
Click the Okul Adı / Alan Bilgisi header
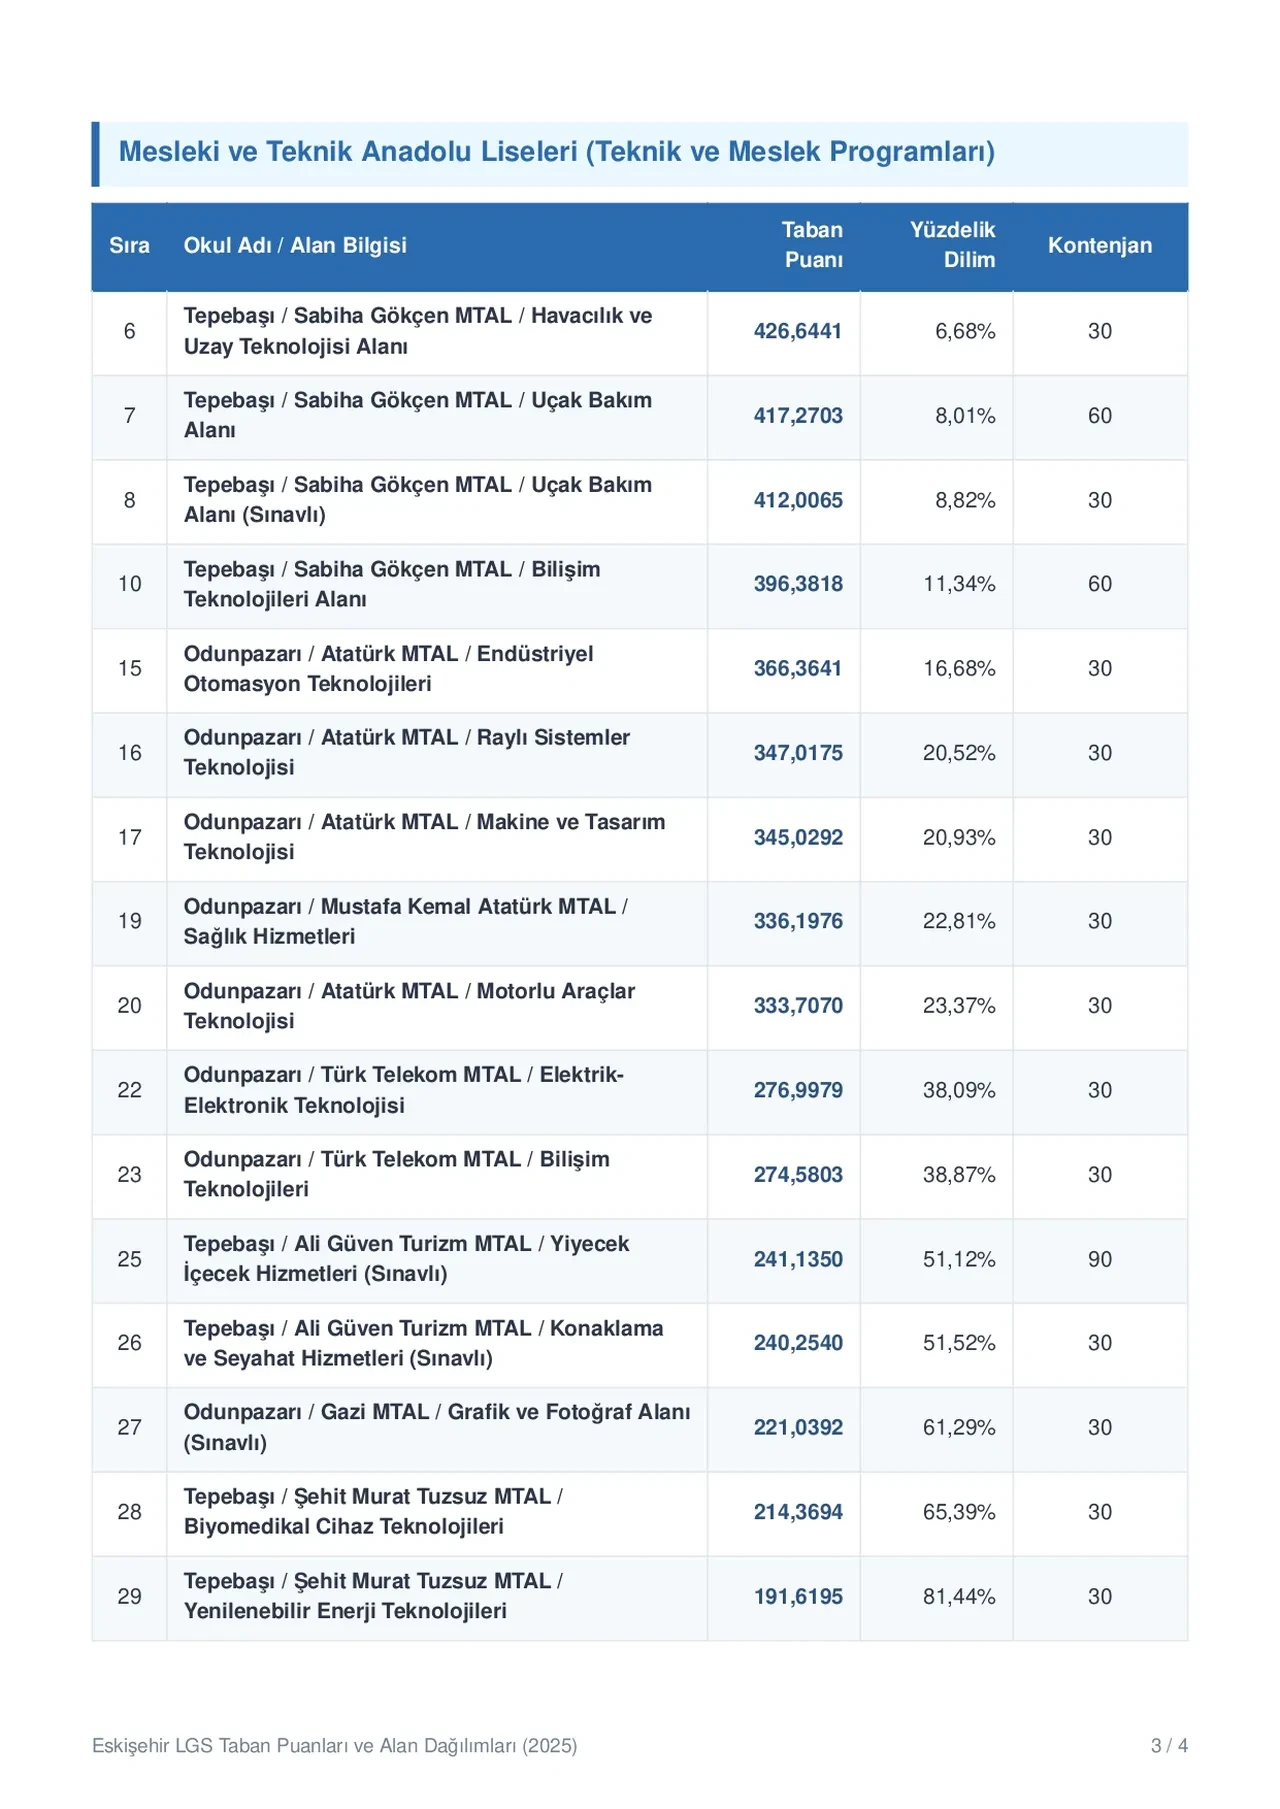pyautogui.click(x=295, y=246)
